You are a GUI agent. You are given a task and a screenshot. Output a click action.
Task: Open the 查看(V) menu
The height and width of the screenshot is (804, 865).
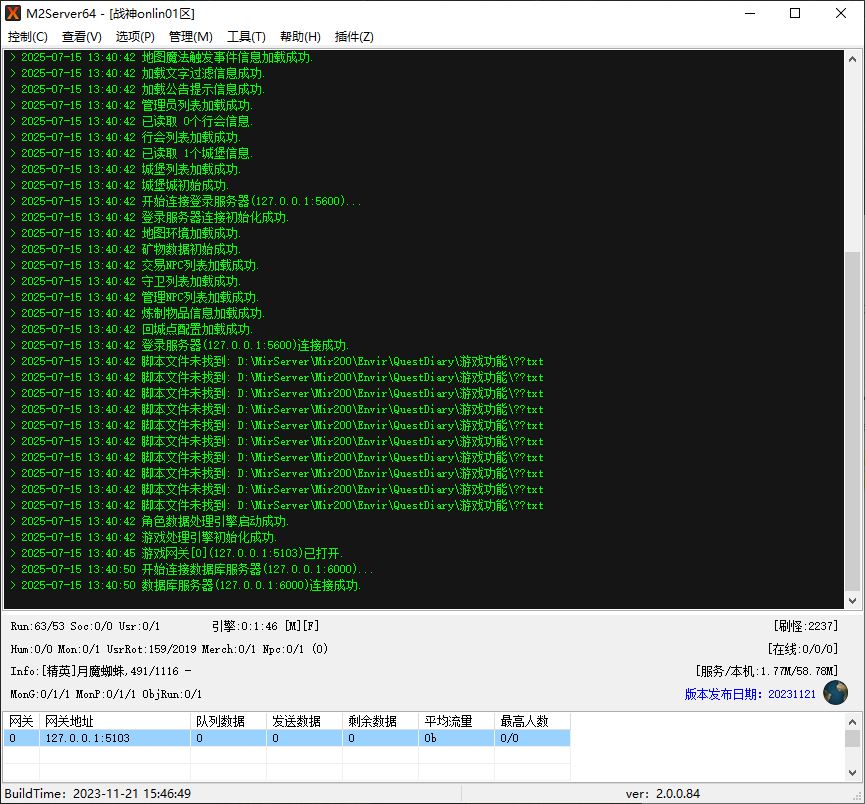tap(82, 36)
